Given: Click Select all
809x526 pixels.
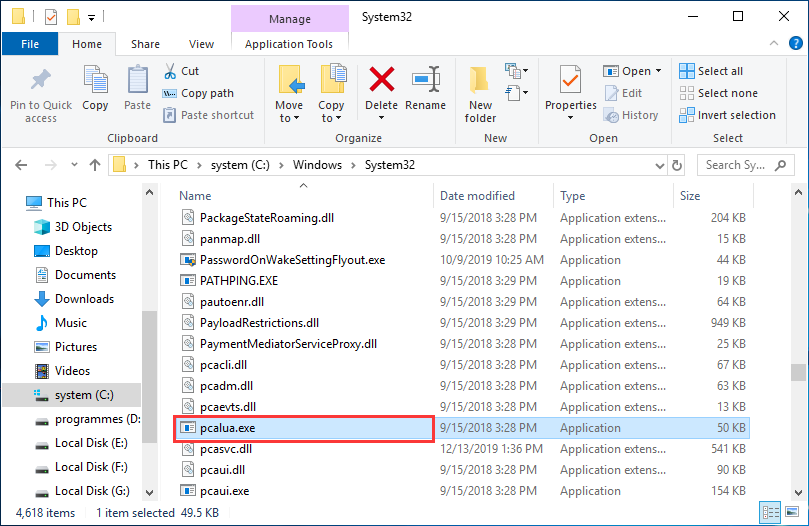Looking at the screenshot, I should pos(711,71).
